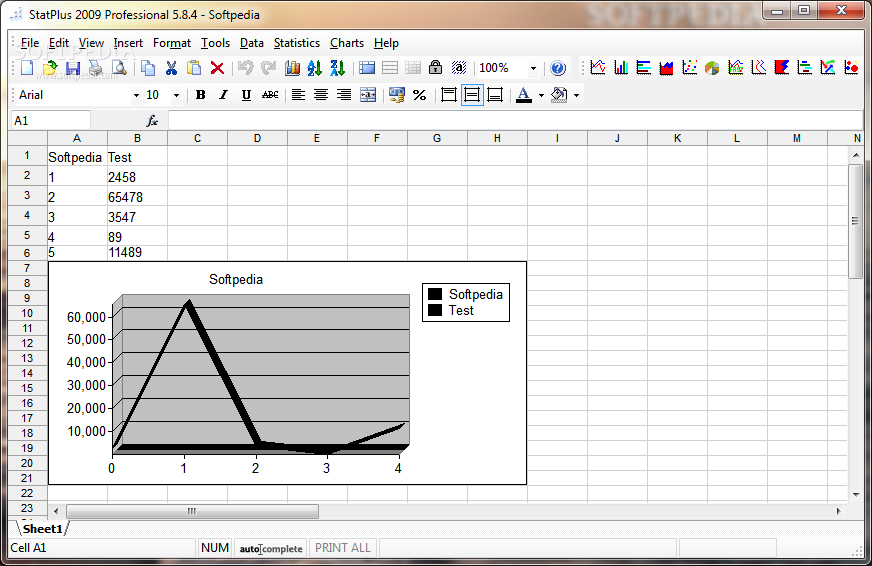Apply currency format with coins icon
Image resolution: width=872 pixels, height=566 pixels.
(397, 95)
